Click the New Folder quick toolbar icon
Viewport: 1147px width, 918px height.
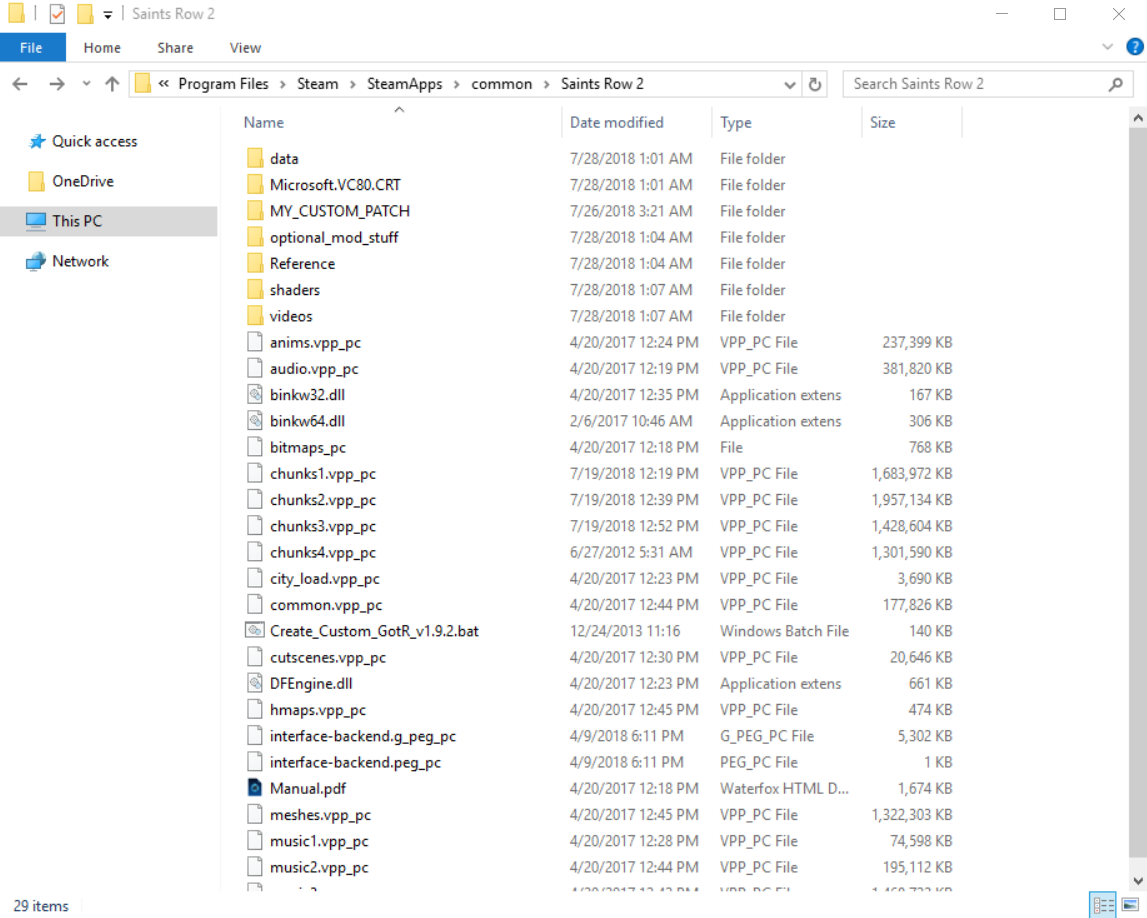[x=85, y=14]
